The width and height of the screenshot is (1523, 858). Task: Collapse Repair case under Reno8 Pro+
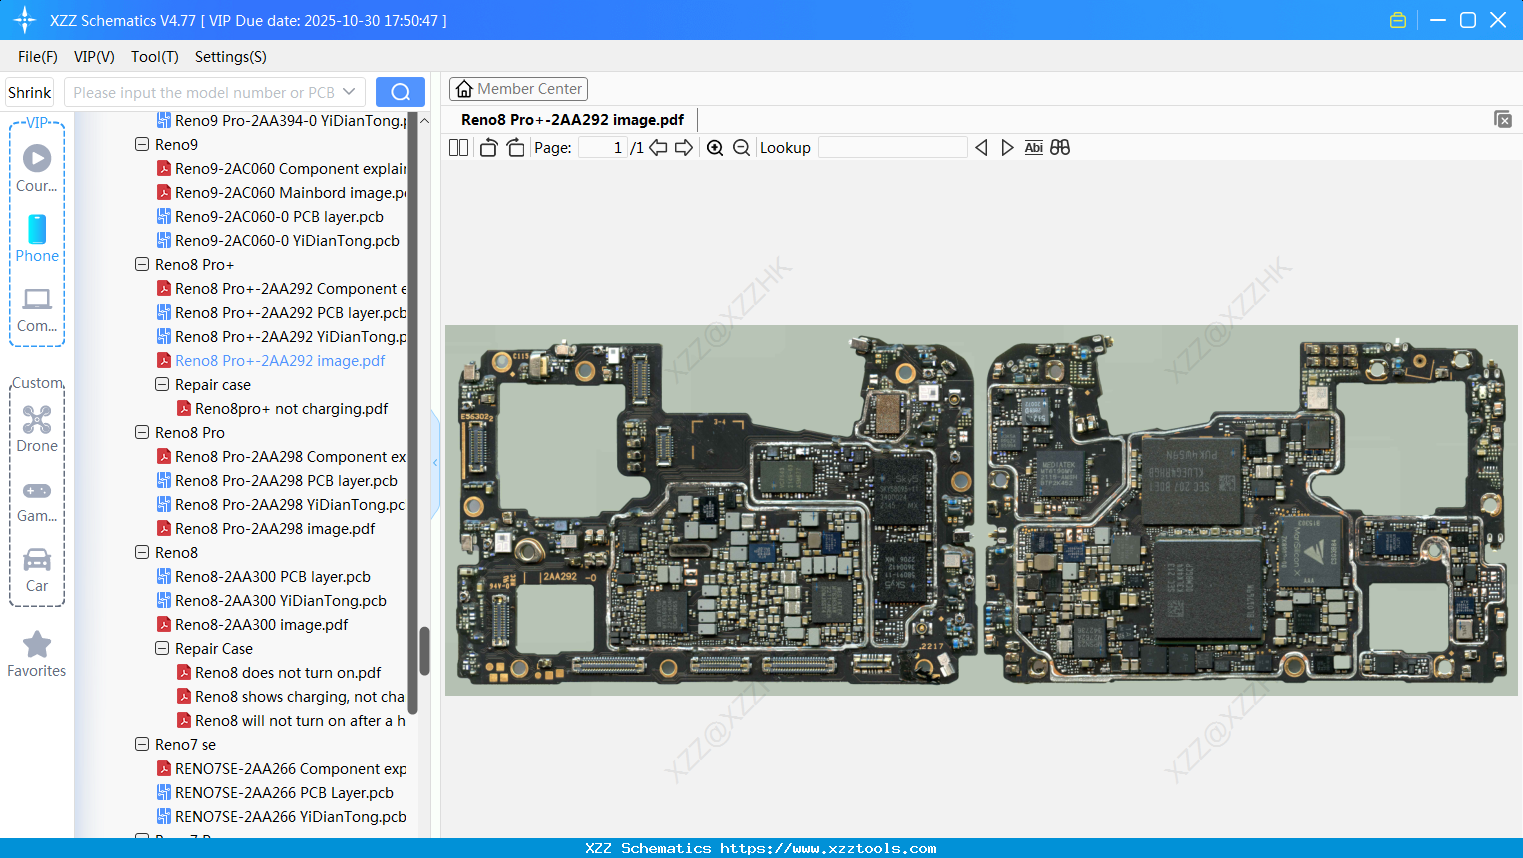click(x=162, y=385)
